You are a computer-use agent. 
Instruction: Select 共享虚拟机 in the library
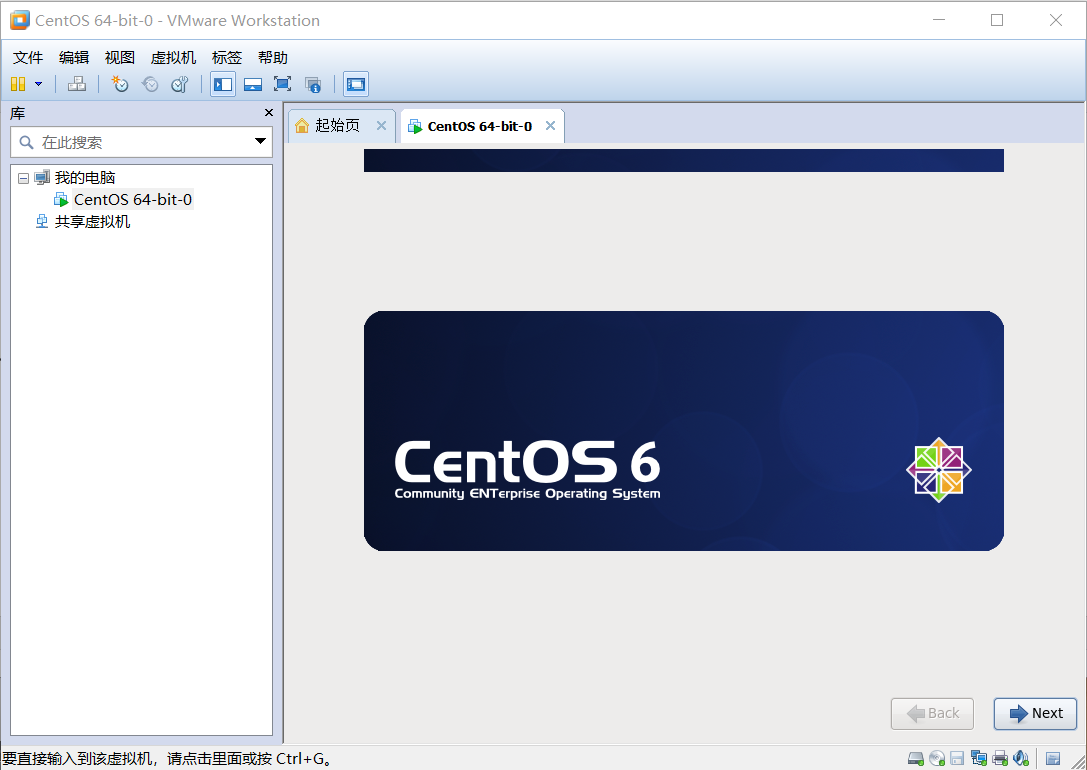pyautogui.click(x=92, y=222)
